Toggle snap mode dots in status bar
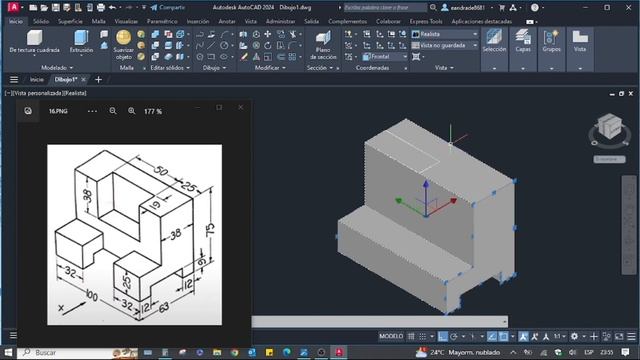Viewport: 640px width, 360px height. [x=422, y=336]
